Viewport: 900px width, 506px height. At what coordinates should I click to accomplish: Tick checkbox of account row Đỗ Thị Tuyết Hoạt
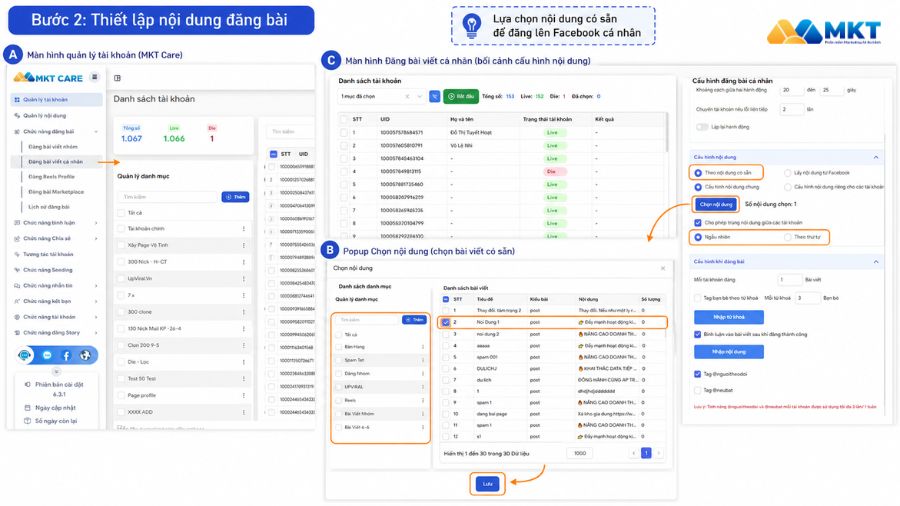coord(344,133)
